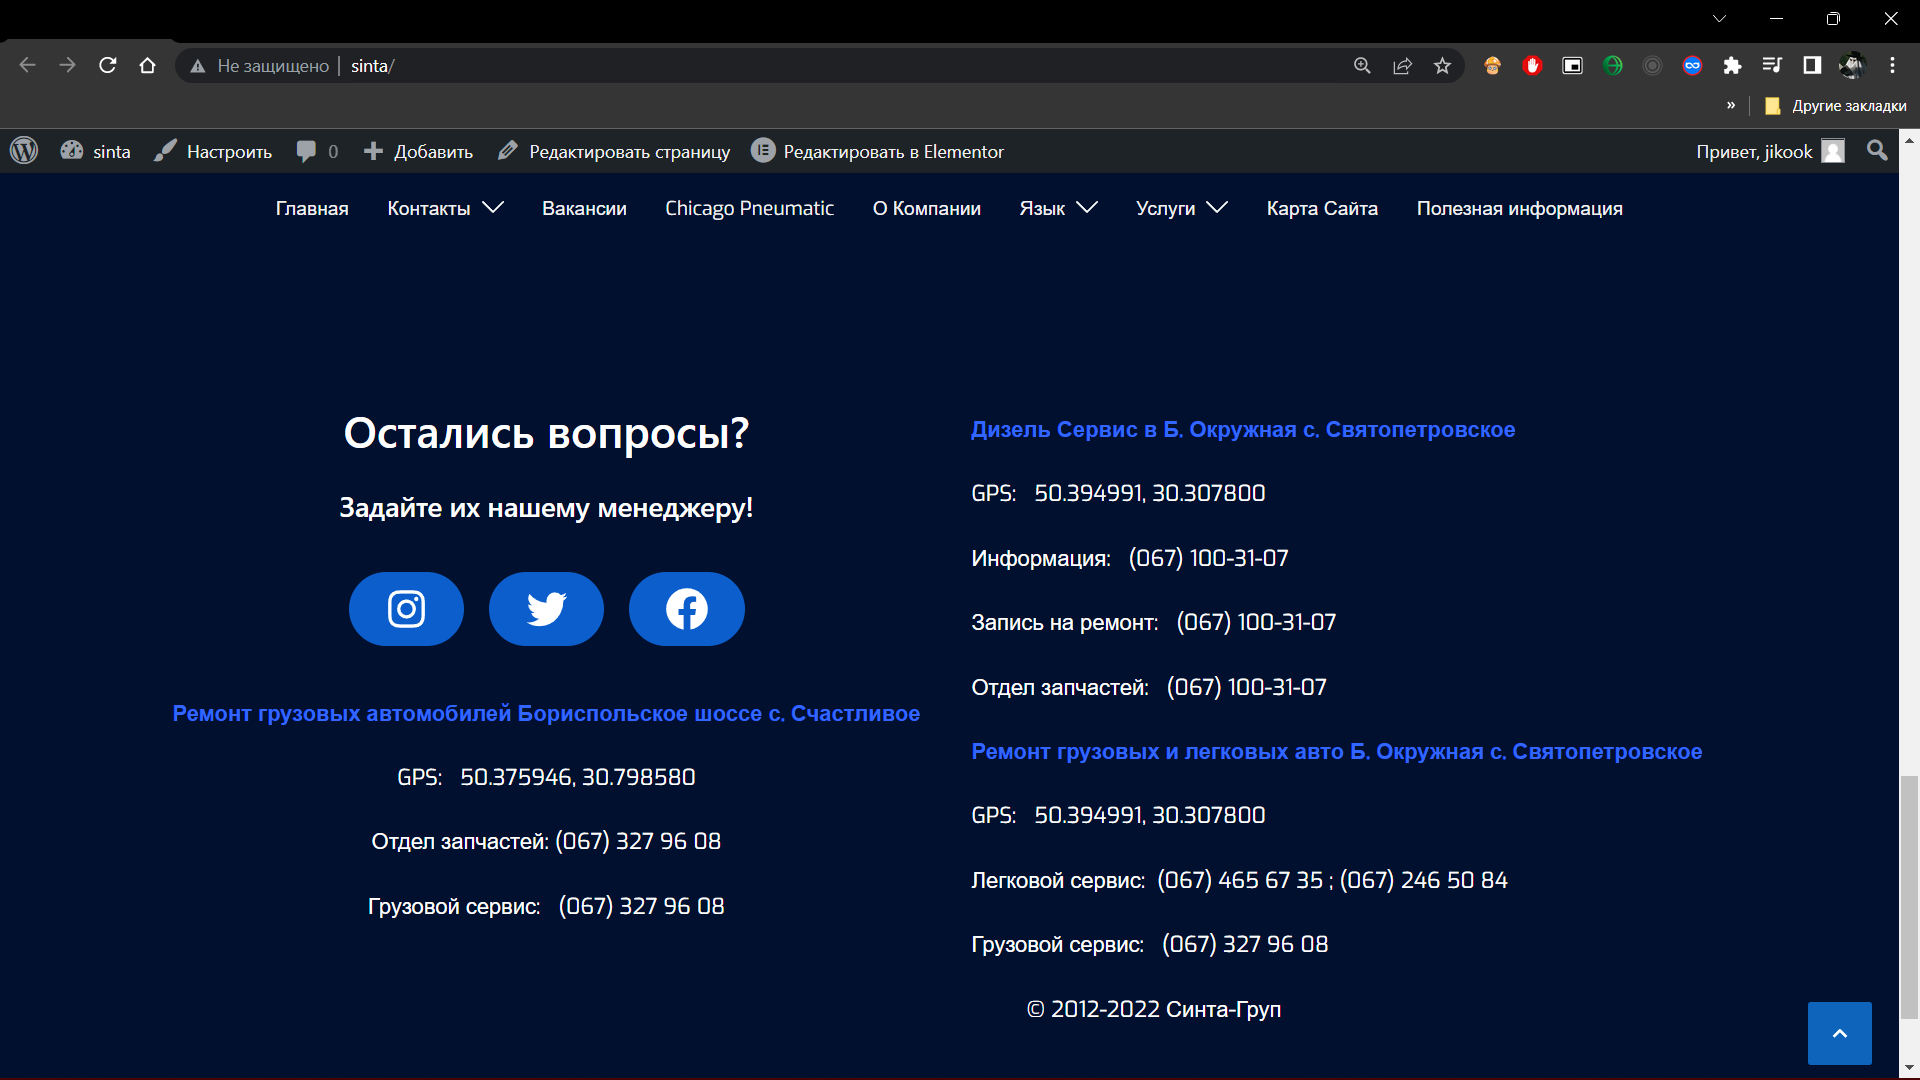This screenshot has width=1920, height=1080.
Task: Expand Услуги services dropdown
Action: (x=1181, y=208)
